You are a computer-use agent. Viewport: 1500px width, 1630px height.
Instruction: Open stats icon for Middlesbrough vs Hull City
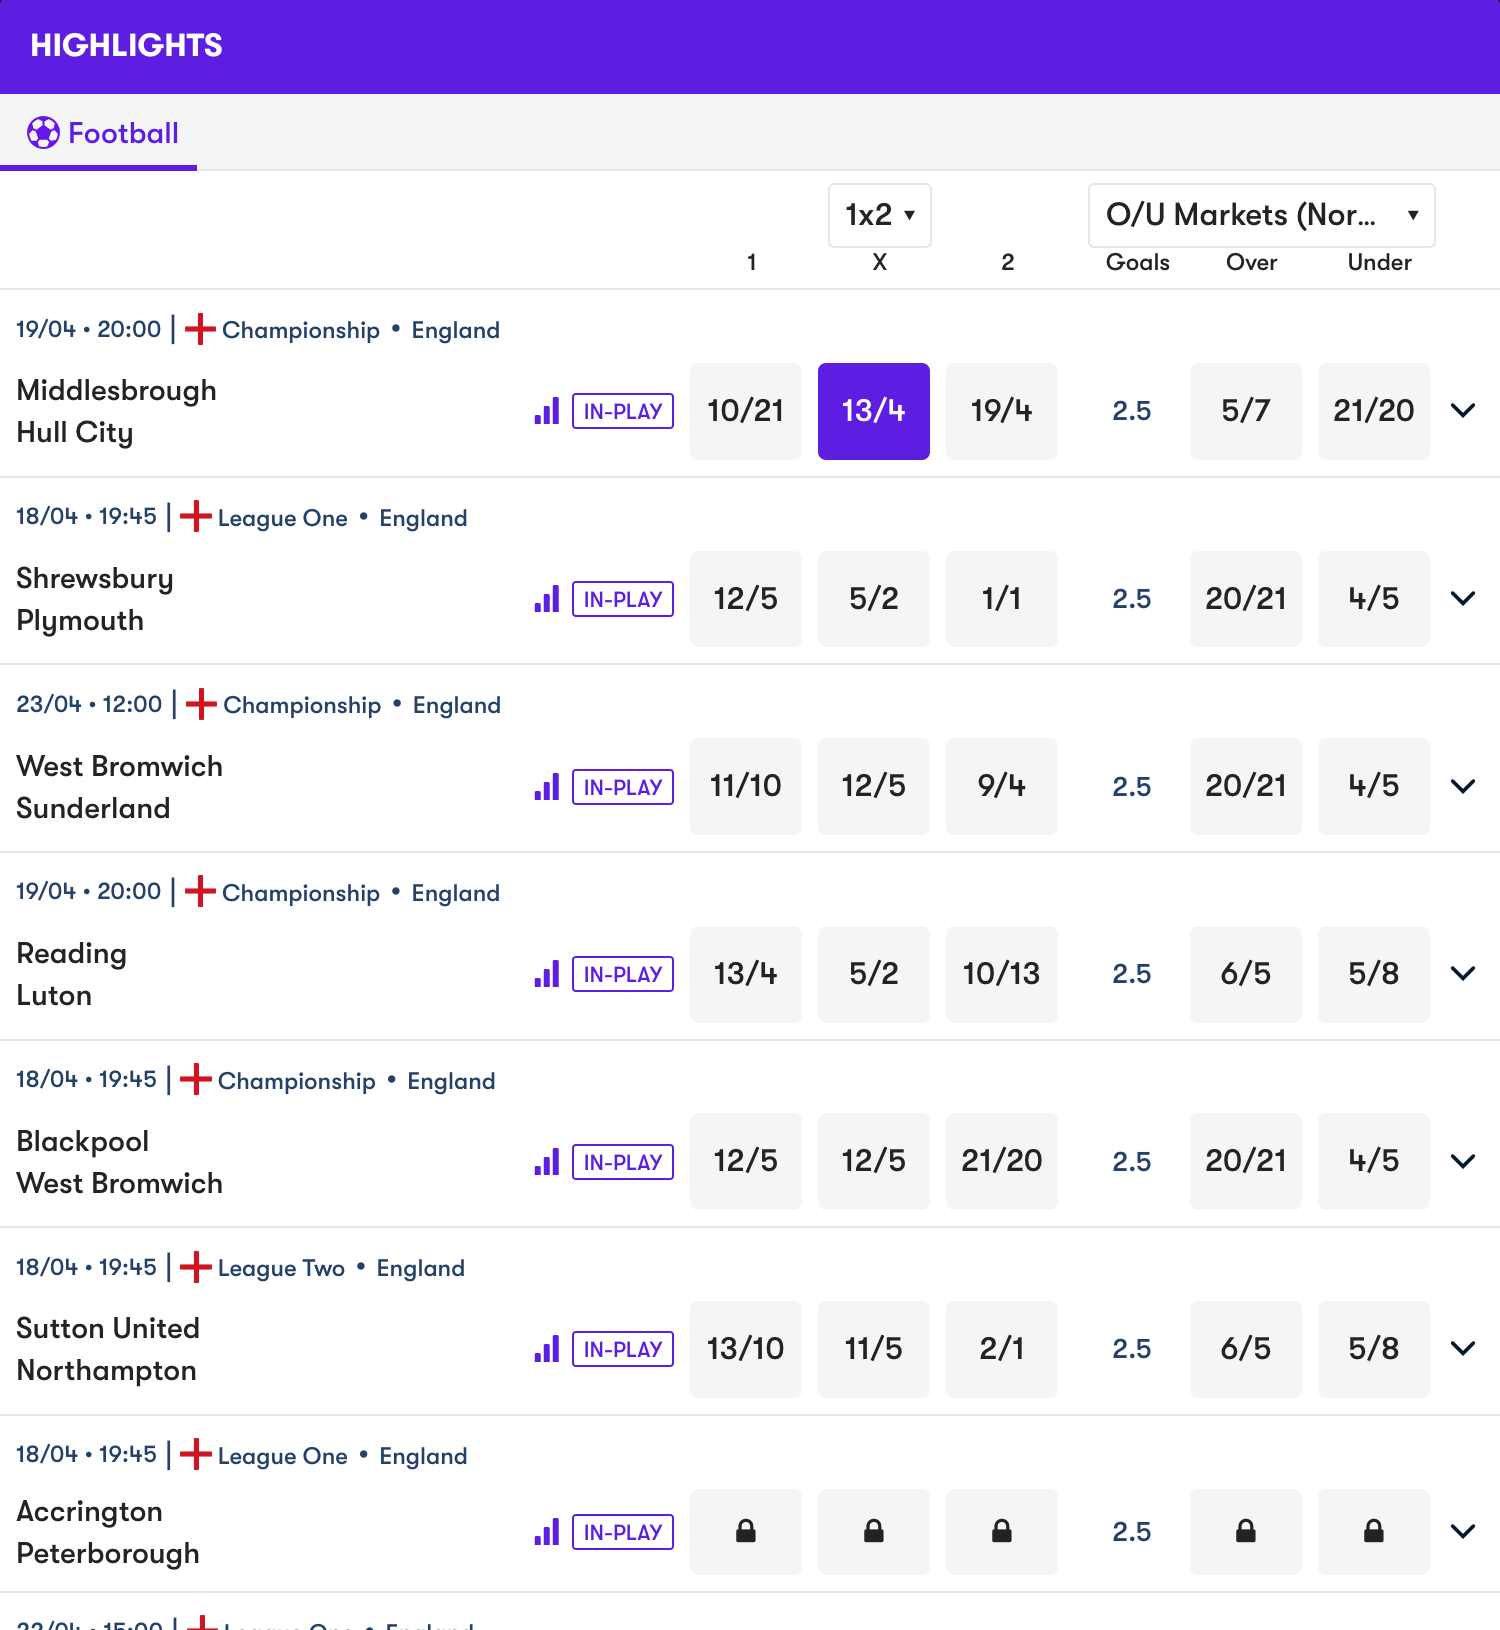click(x=546, y=411)
